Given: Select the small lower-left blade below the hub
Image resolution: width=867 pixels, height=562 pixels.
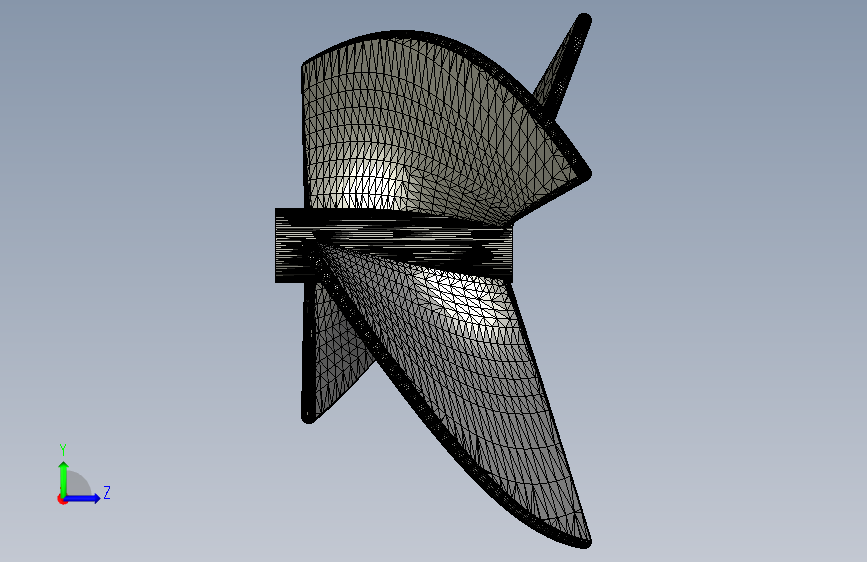Looking at the screenshot, I should pos(331,354).
